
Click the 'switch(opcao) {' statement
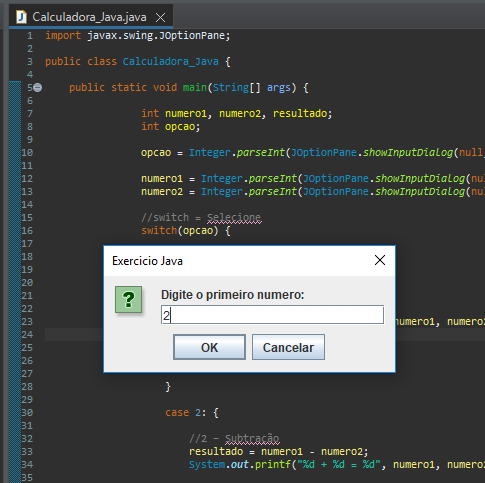(x=186, y=230)
